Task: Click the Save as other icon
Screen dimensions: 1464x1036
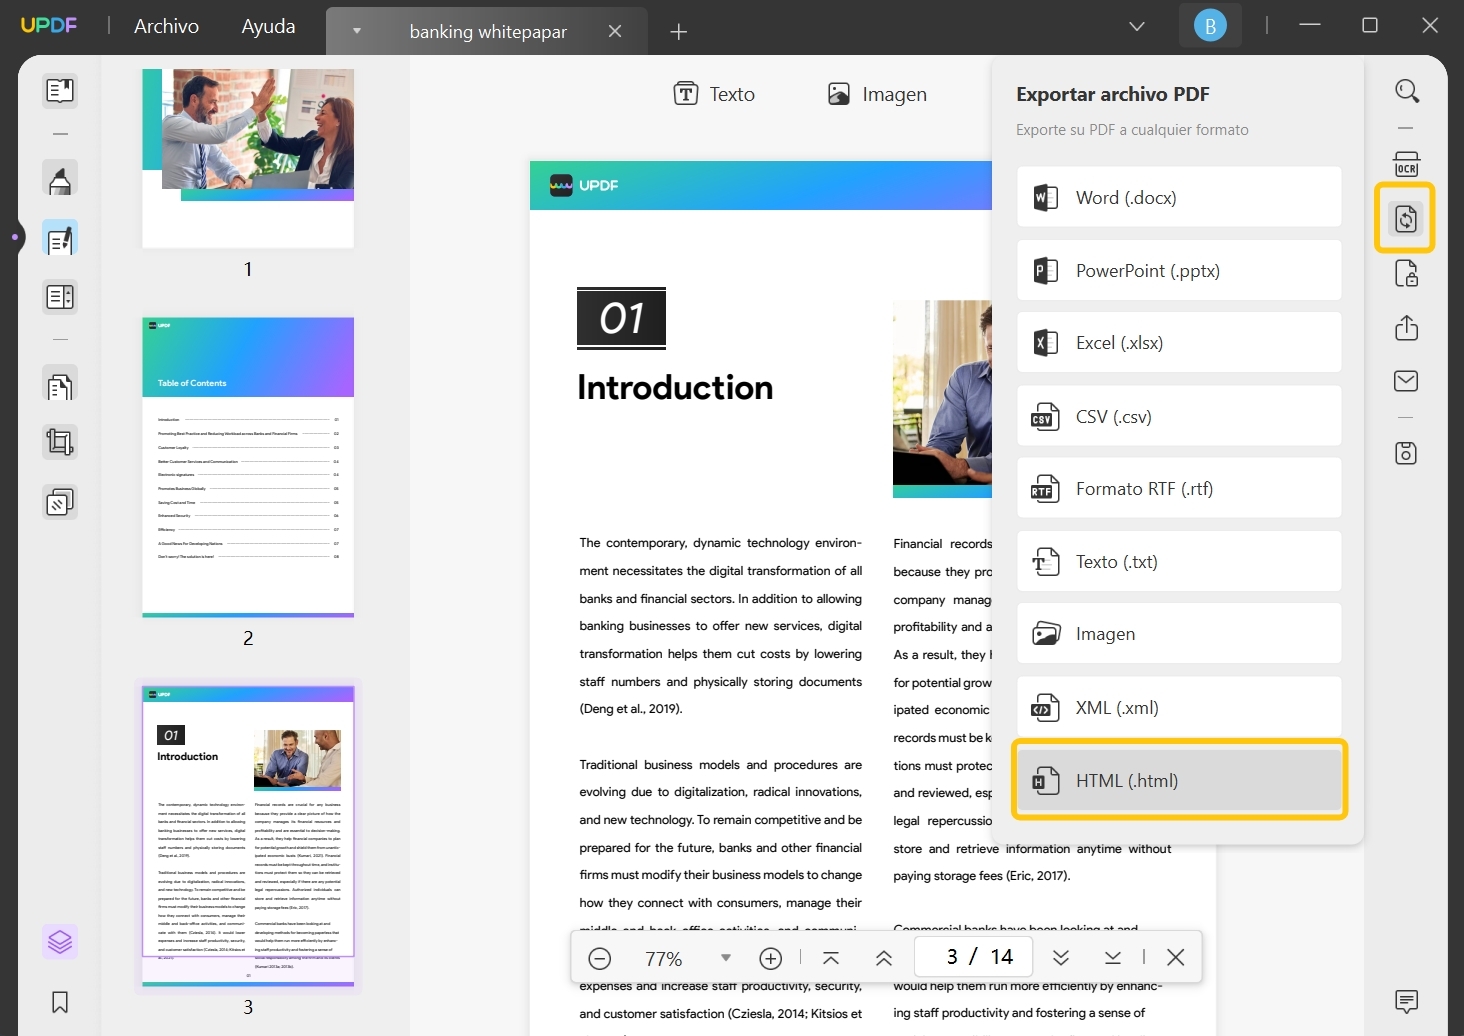Action: pyautogui.click(x=1406, y=453)
